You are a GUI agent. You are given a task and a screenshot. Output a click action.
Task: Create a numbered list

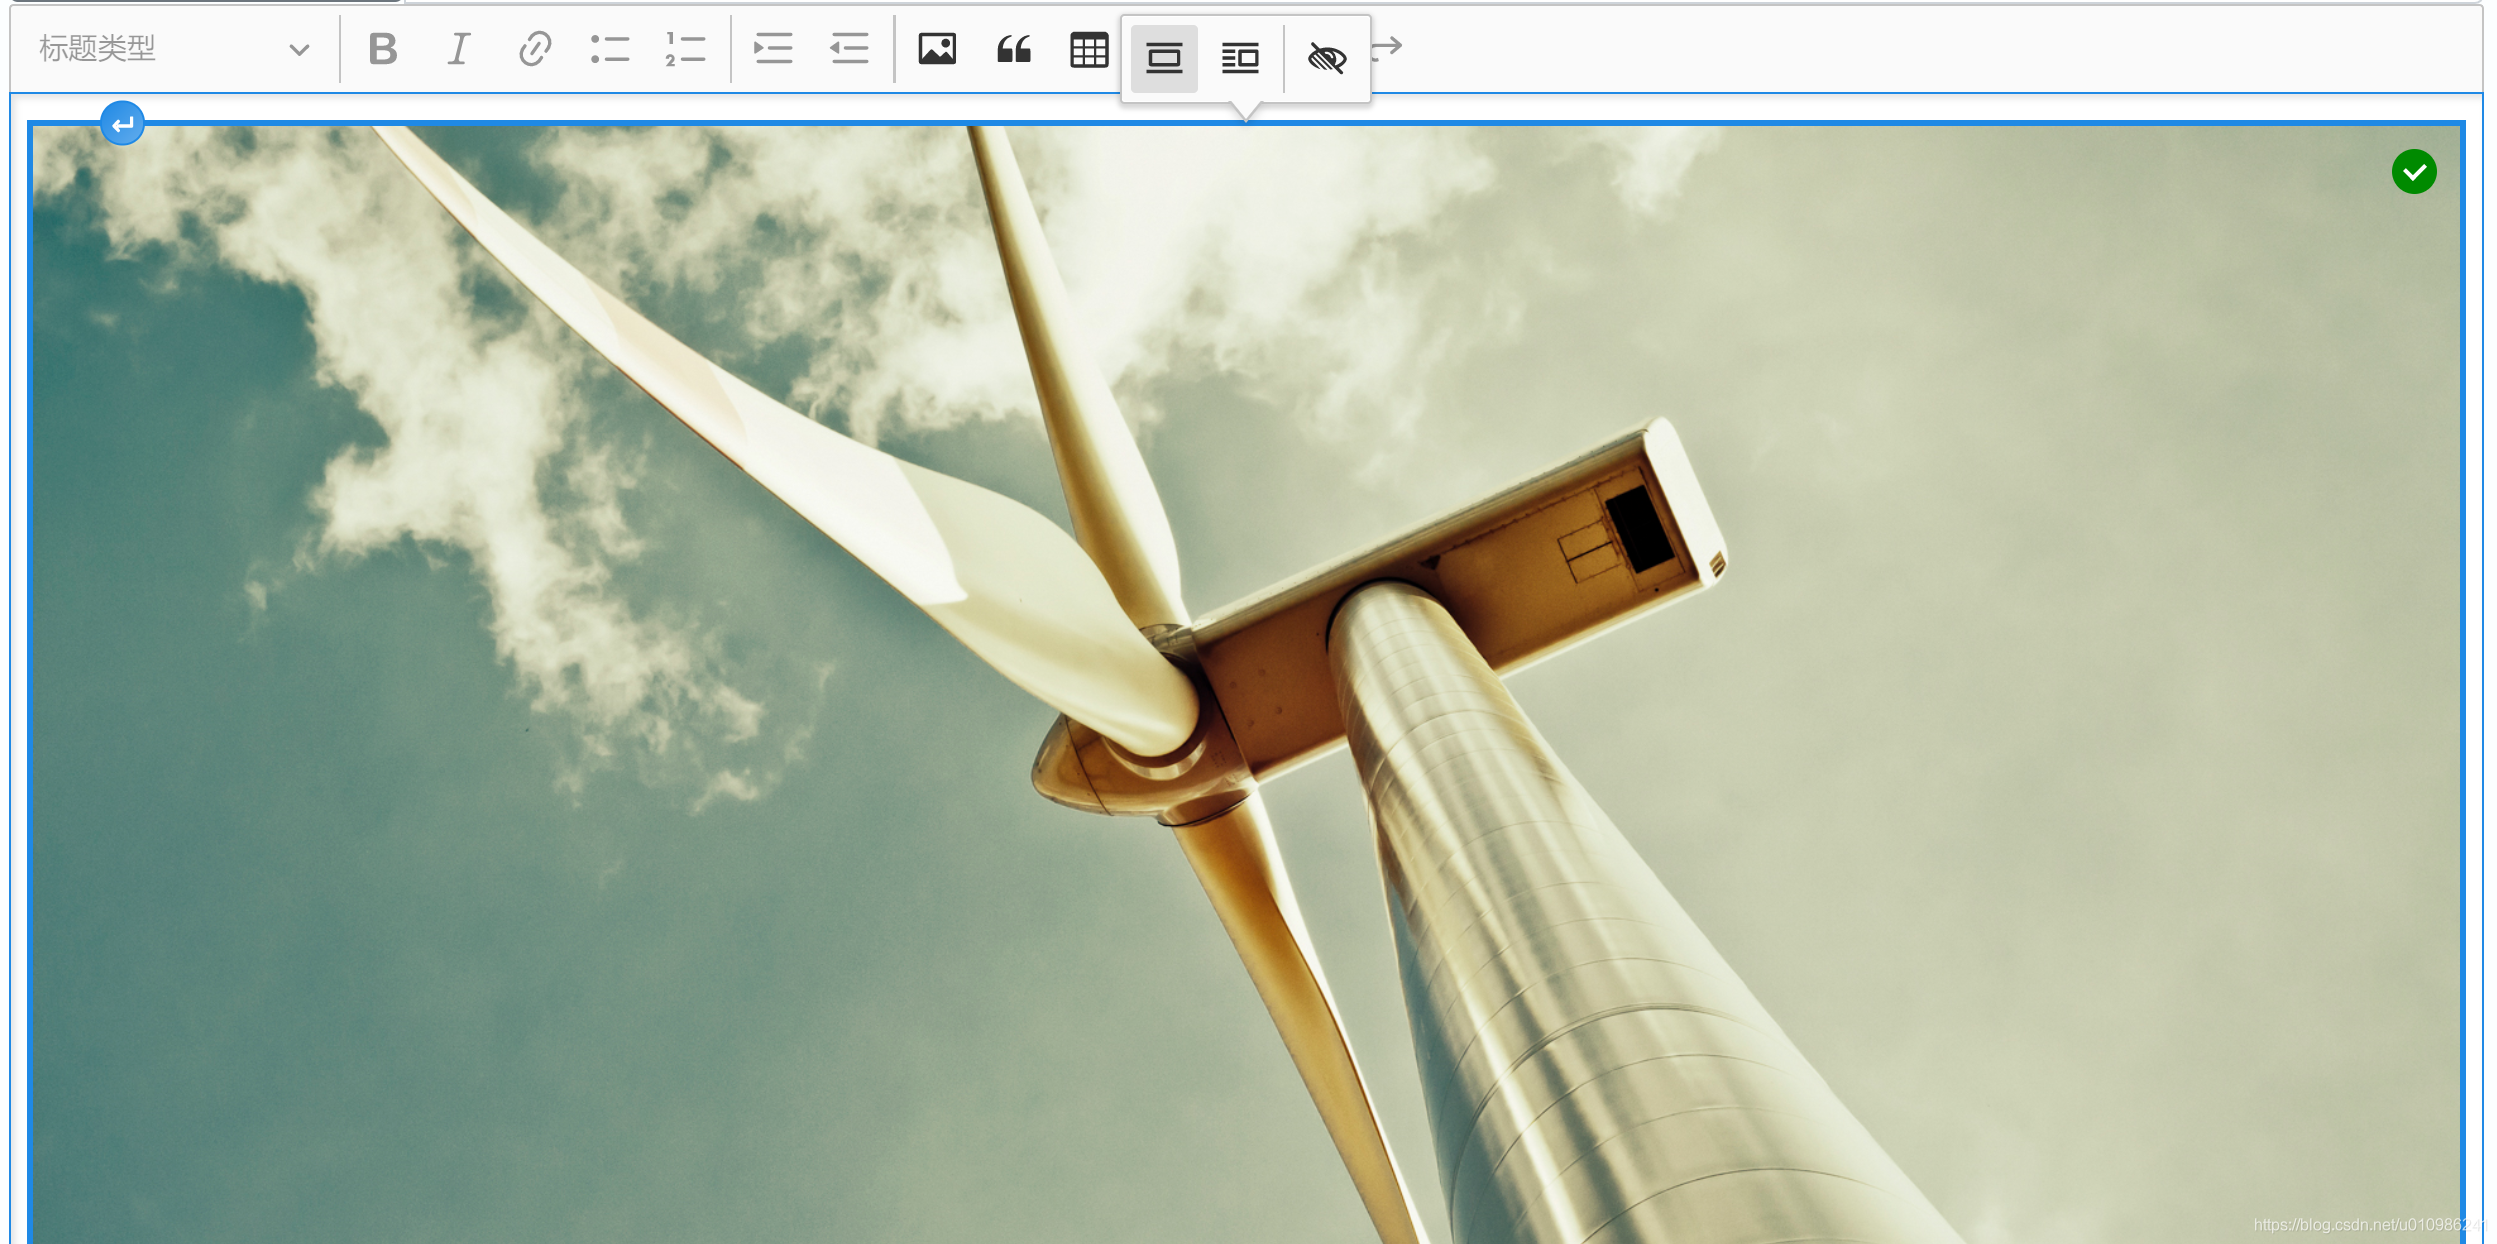(x=686, y=49)
